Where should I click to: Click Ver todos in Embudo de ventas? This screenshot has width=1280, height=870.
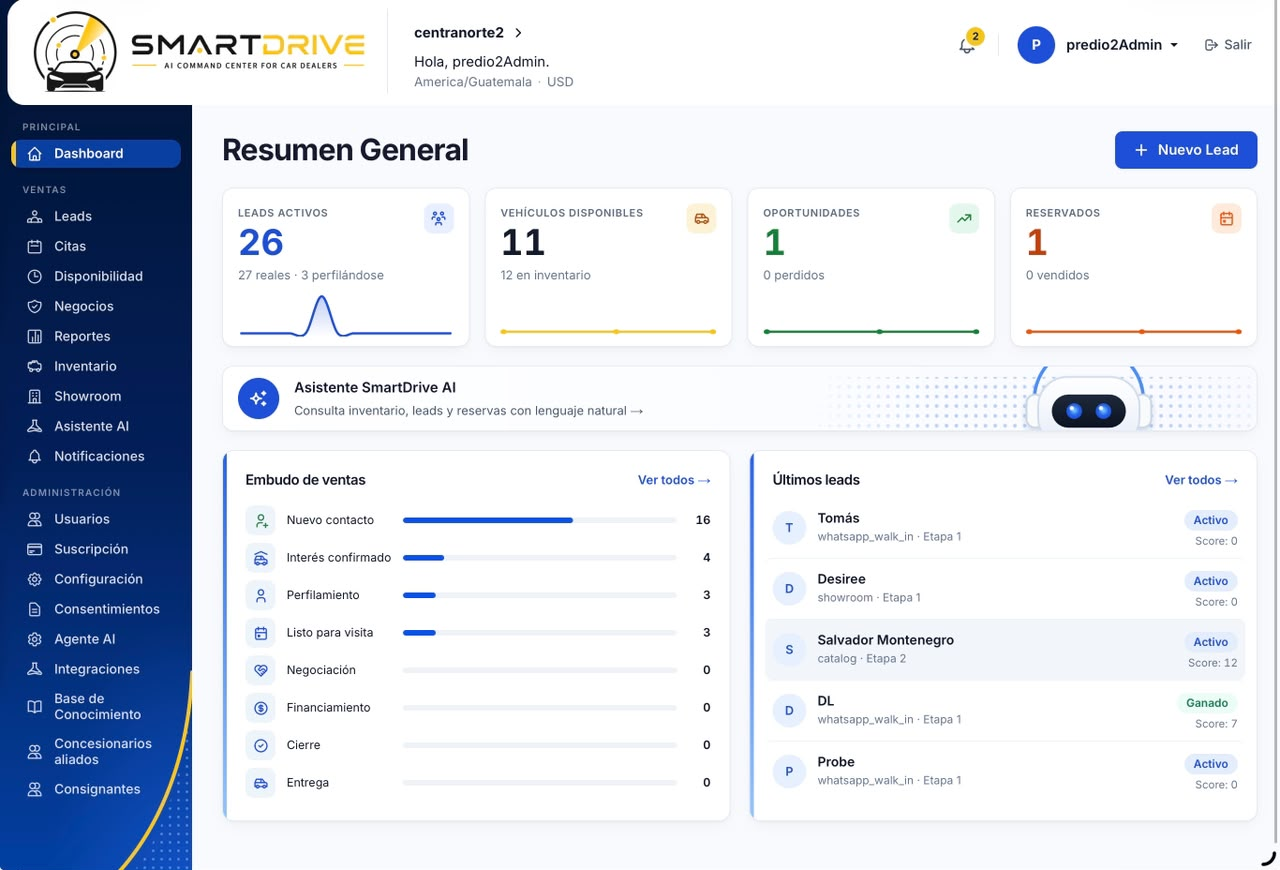[674, 480]
